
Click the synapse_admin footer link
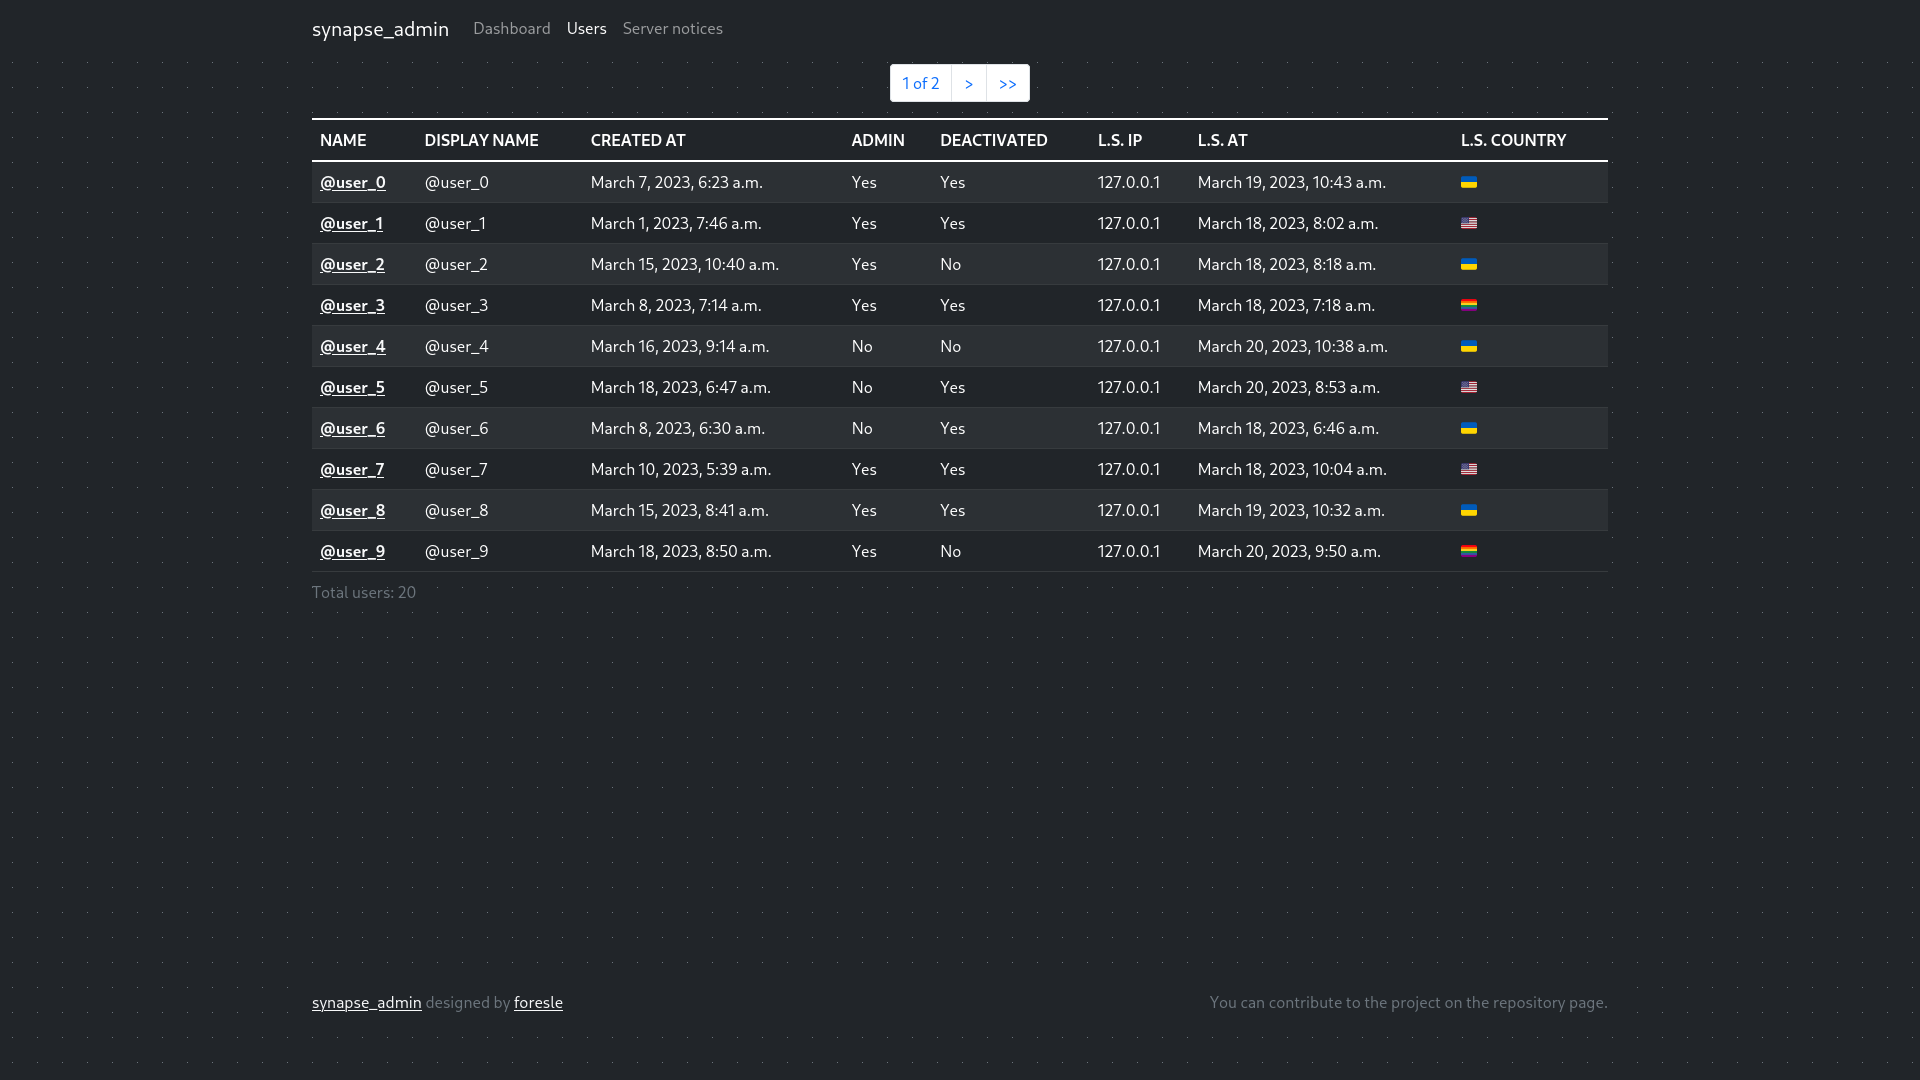tap(366, 1002)
